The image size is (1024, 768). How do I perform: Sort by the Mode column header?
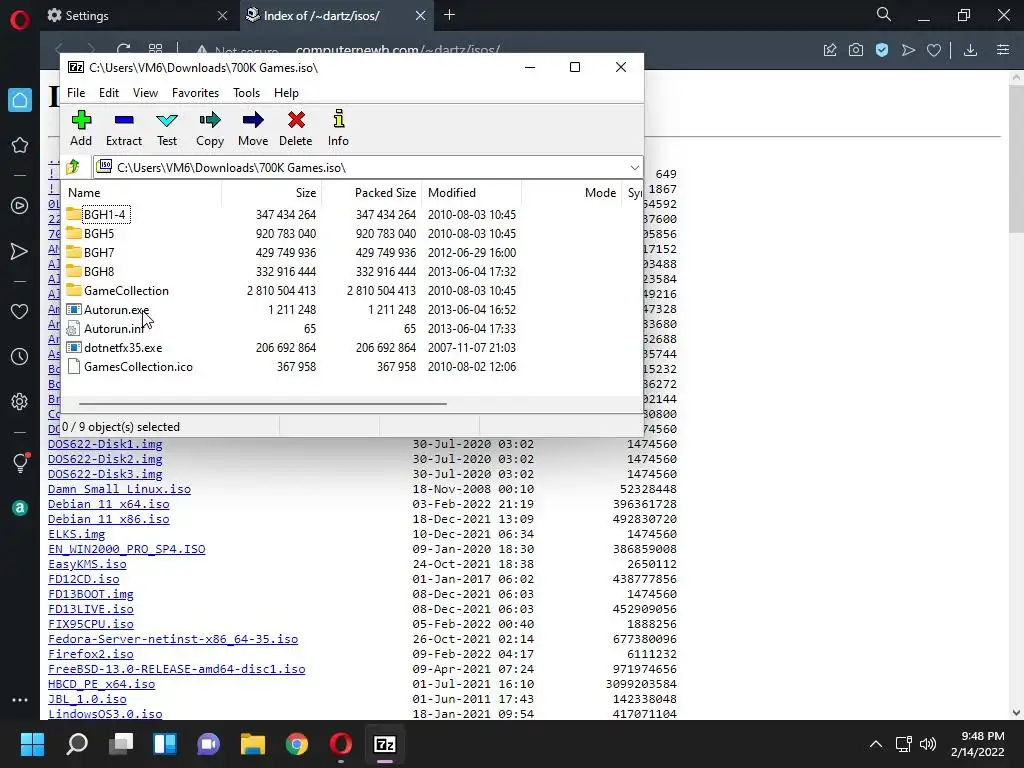point(571,193)
